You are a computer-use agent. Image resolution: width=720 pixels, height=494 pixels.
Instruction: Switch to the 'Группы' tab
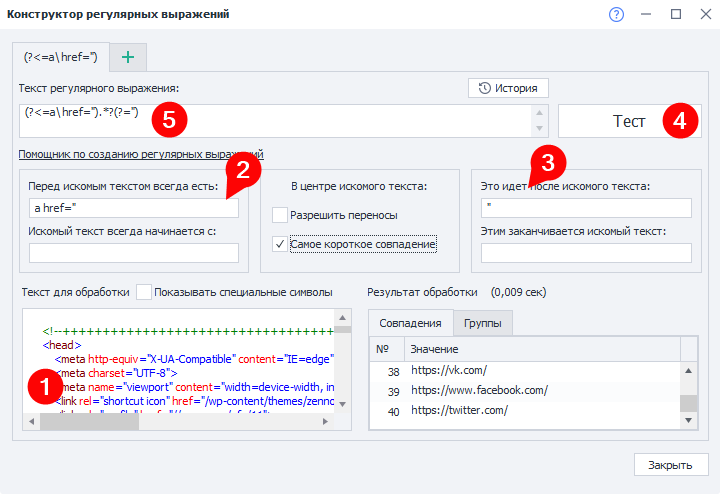(485, 323)
